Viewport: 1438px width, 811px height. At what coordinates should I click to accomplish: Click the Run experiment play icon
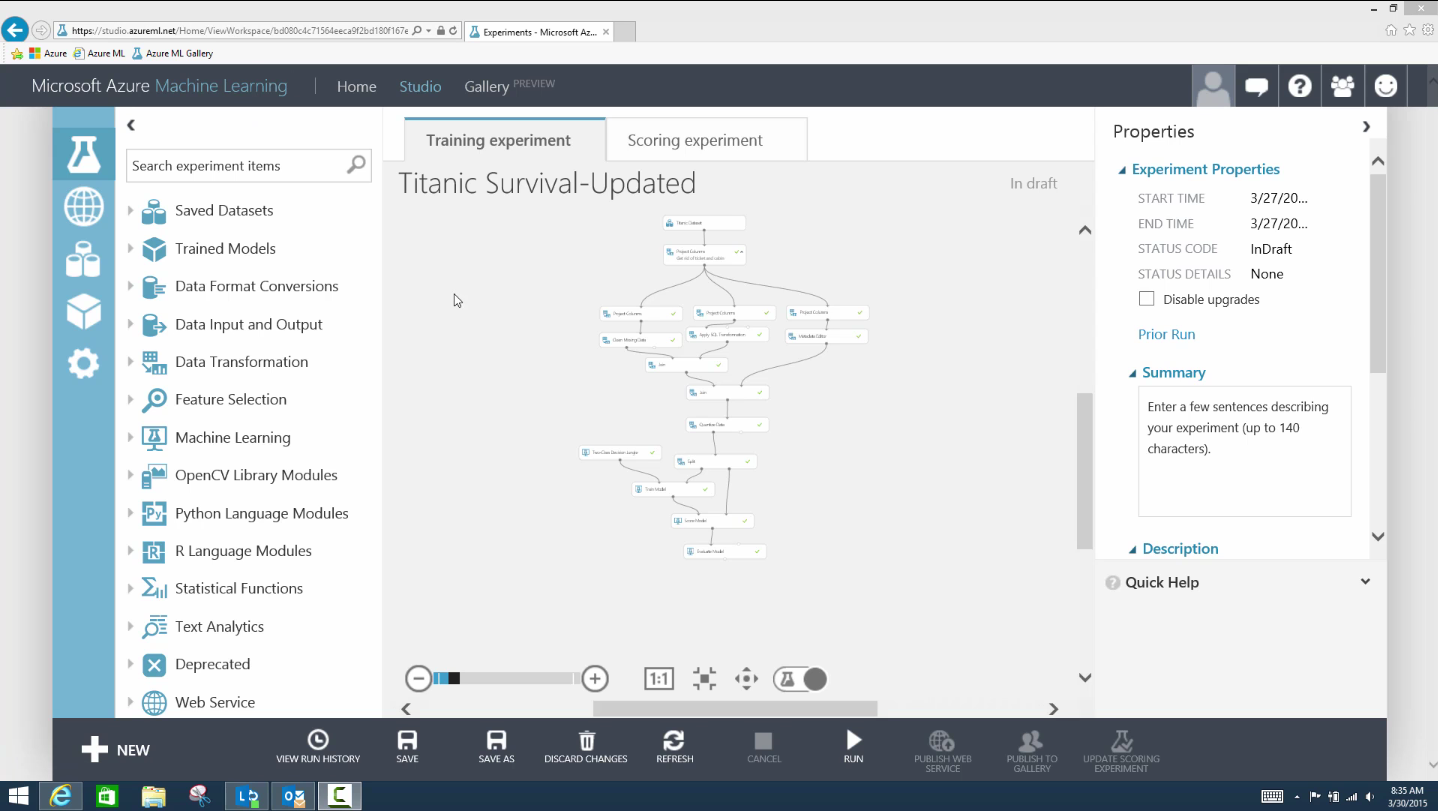[853, 741]
